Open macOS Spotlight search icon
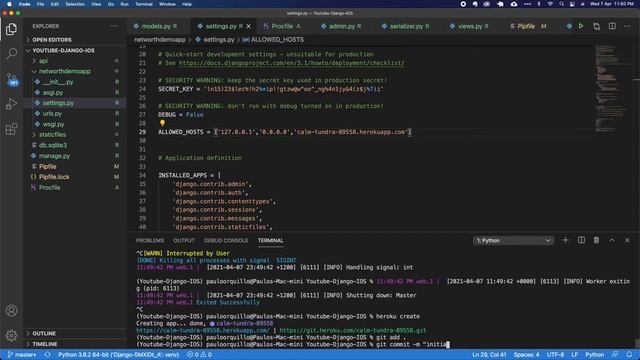640x360 pixels. [x=561, y=4]
